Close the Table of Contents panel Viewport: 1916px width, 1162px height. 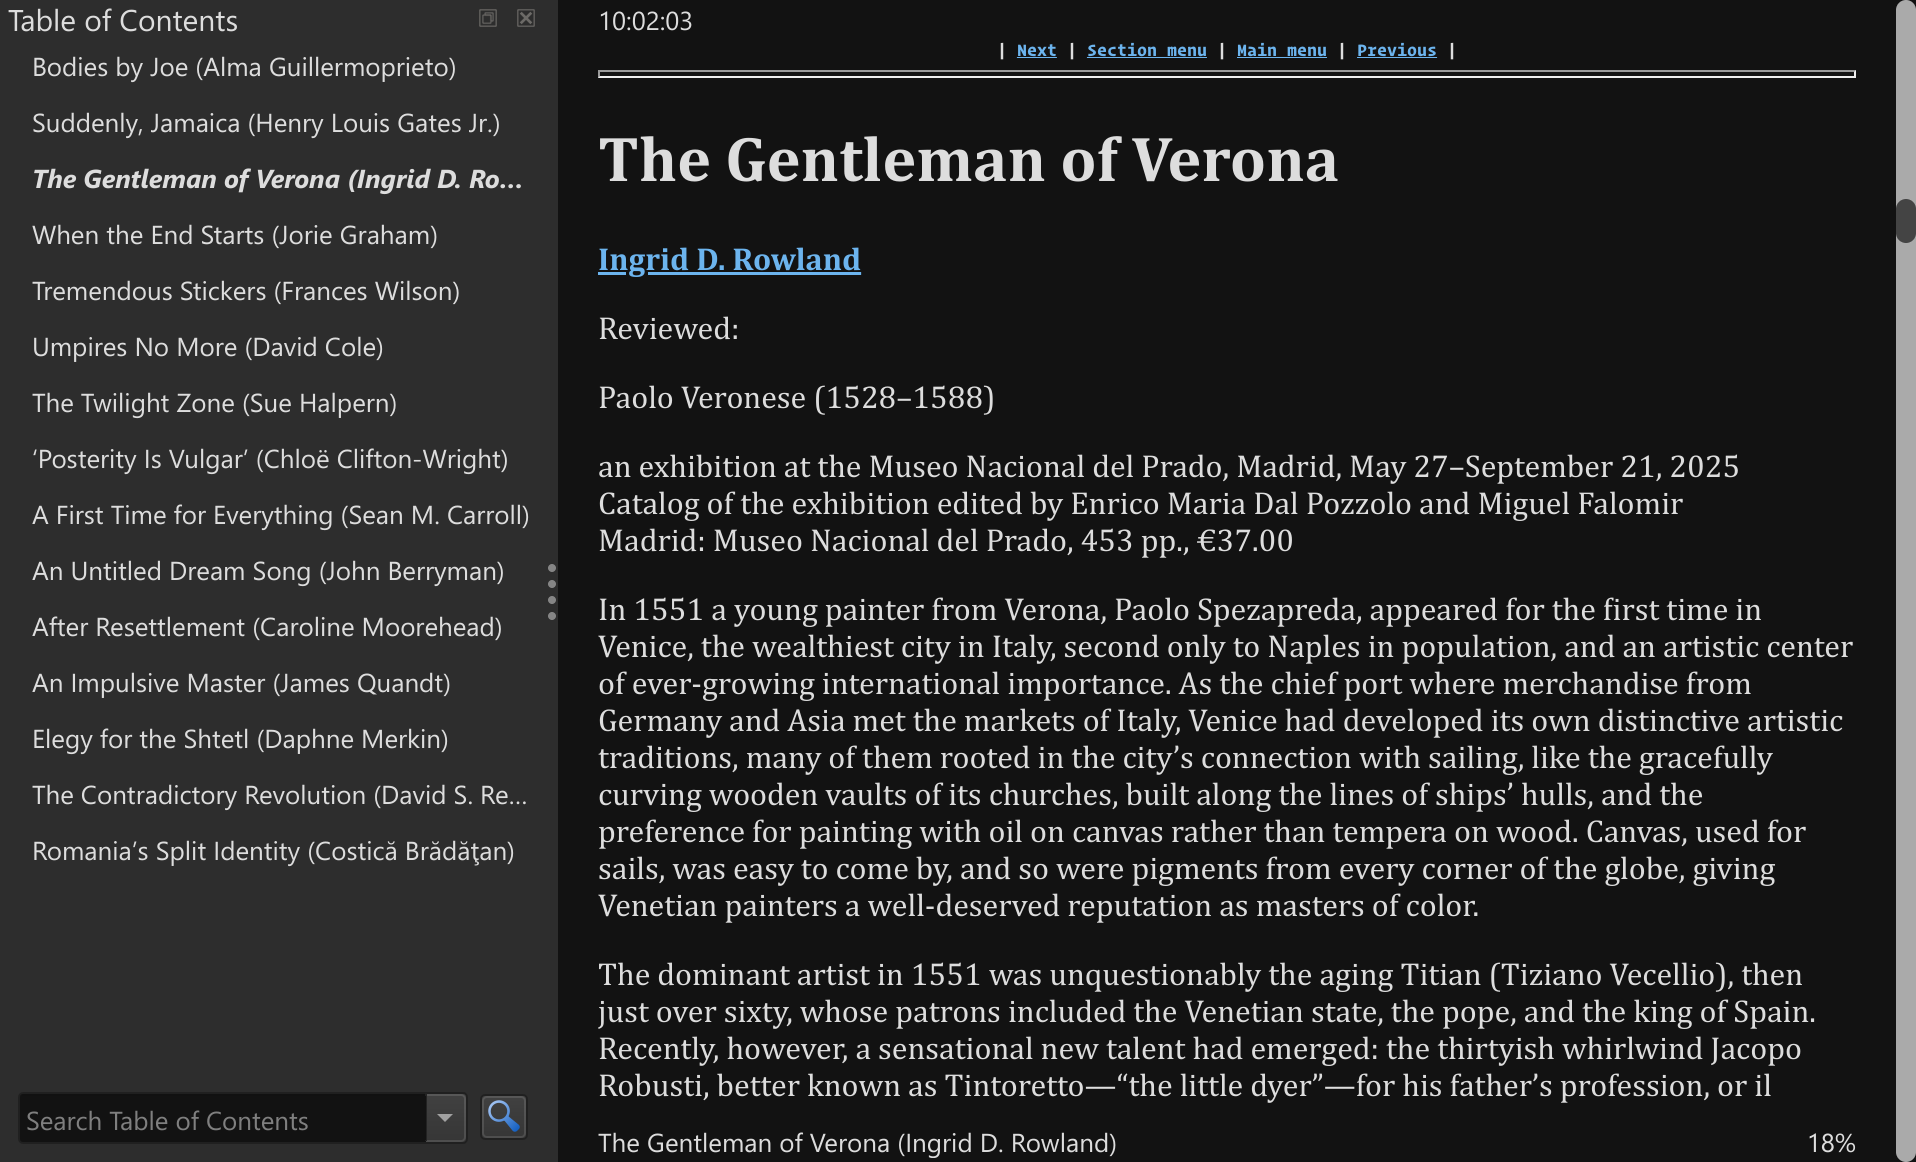(526, 18)
